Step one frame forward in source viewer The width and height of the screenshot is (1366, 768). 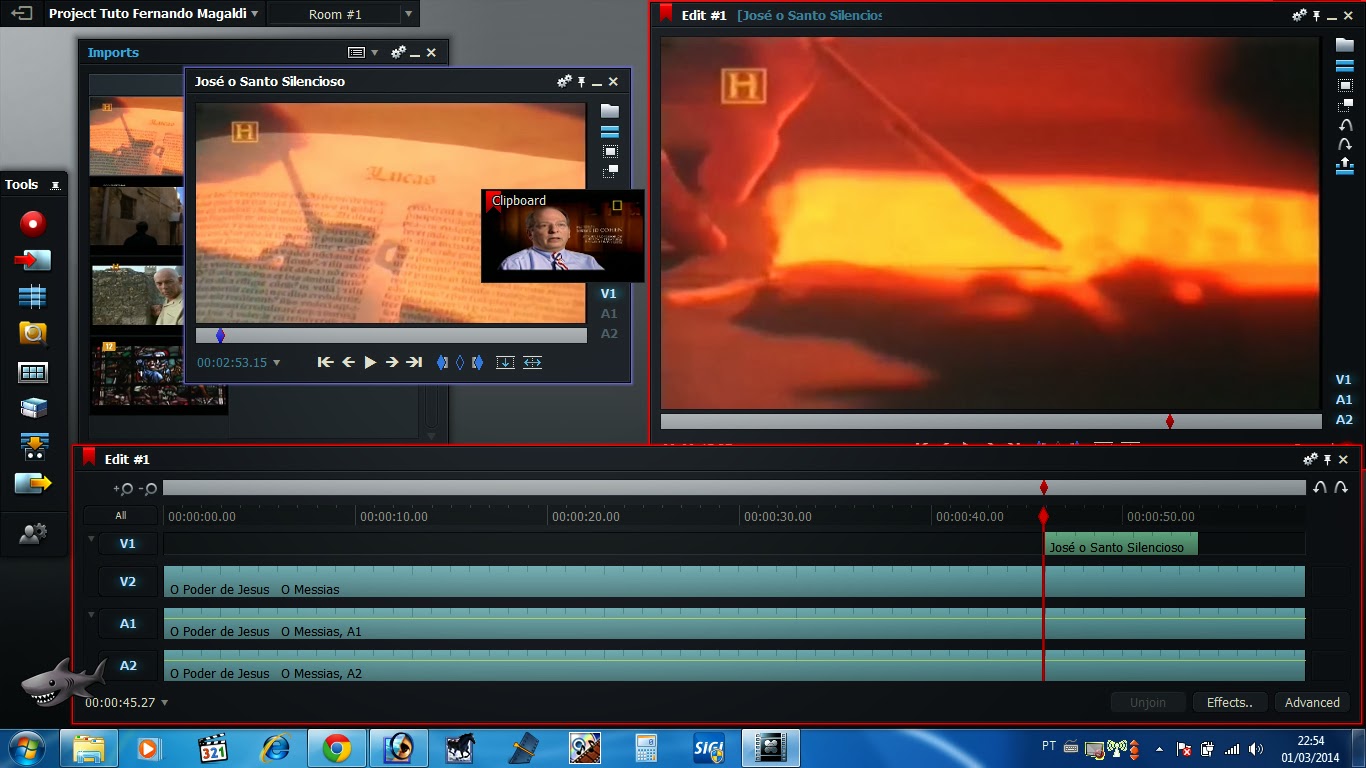[x=392, y=362]
